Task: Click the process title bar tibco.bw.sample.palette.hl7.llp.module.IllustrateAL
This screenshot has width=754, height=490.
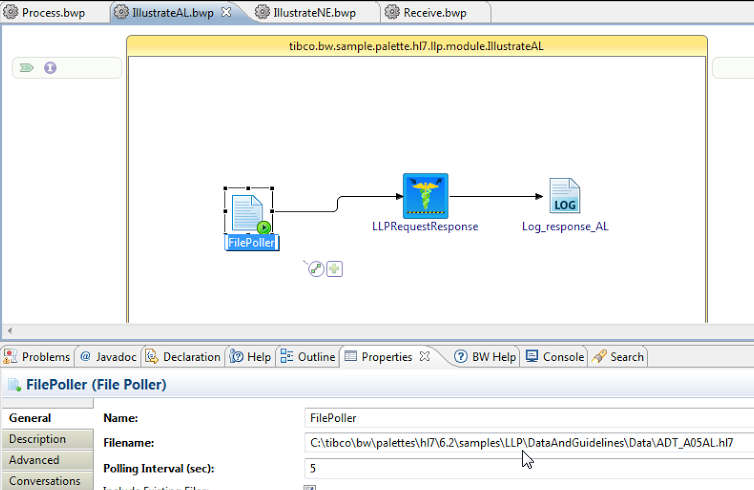Action: pyautogui.click(x=416, y=46)
